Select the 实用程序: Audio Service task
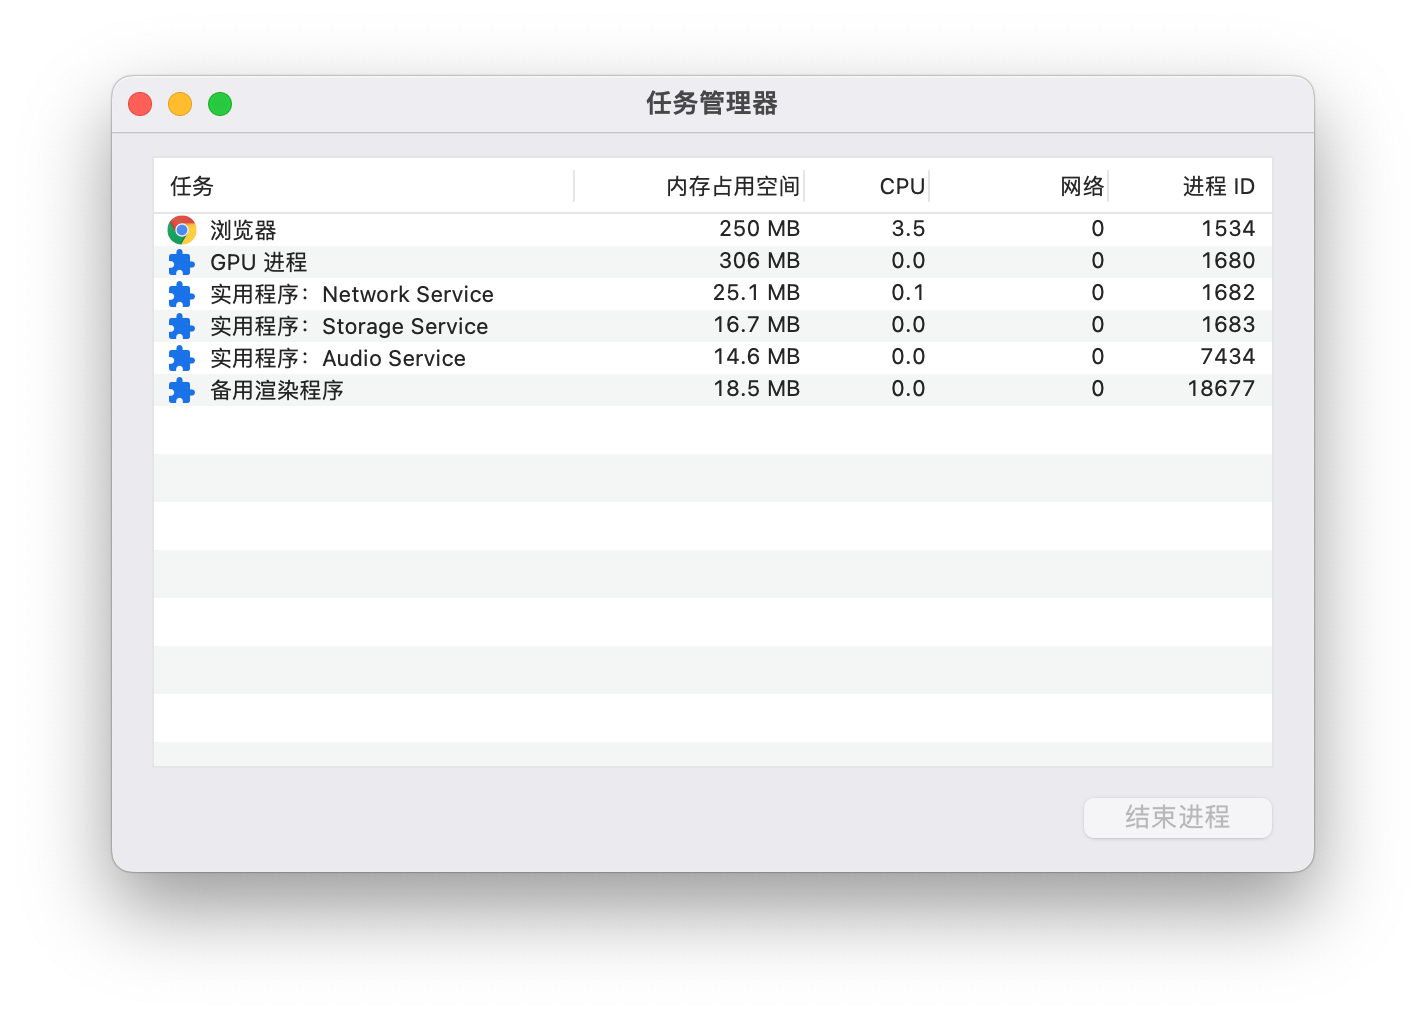This screenshot has width=1426, height=1020. (x=338, y=358)
